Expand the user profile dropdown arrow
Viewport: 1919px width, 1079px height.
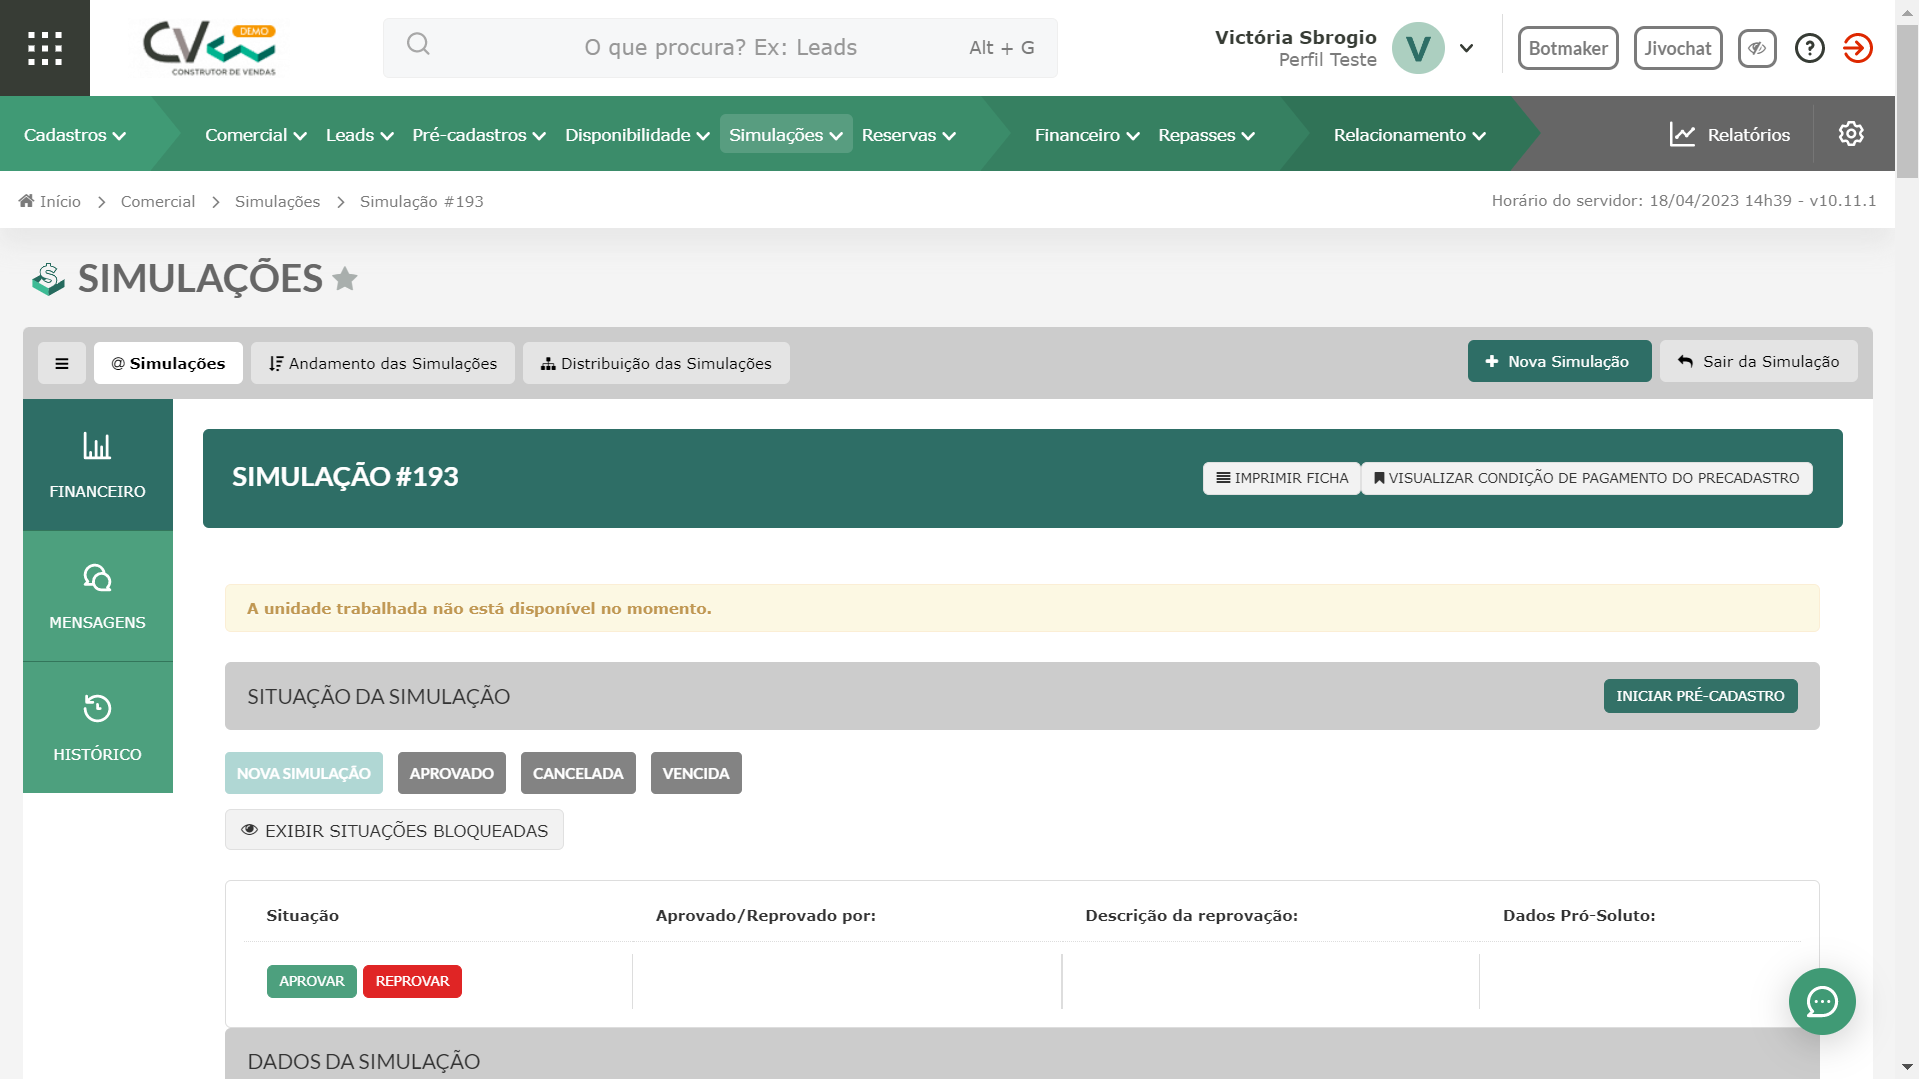pos(1466,48)
